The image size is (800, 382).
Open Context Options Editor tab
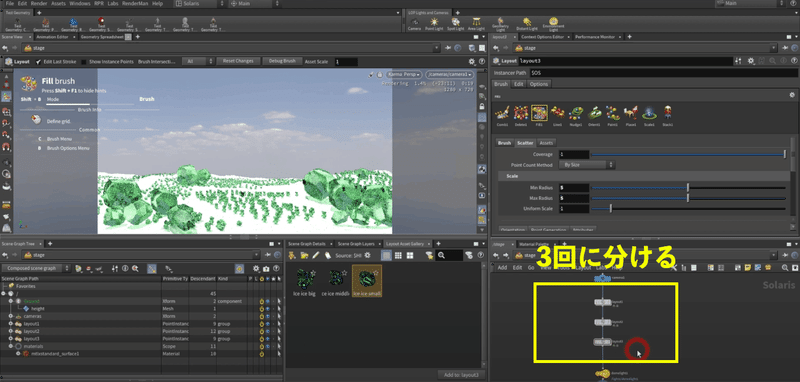pos(543,37)
